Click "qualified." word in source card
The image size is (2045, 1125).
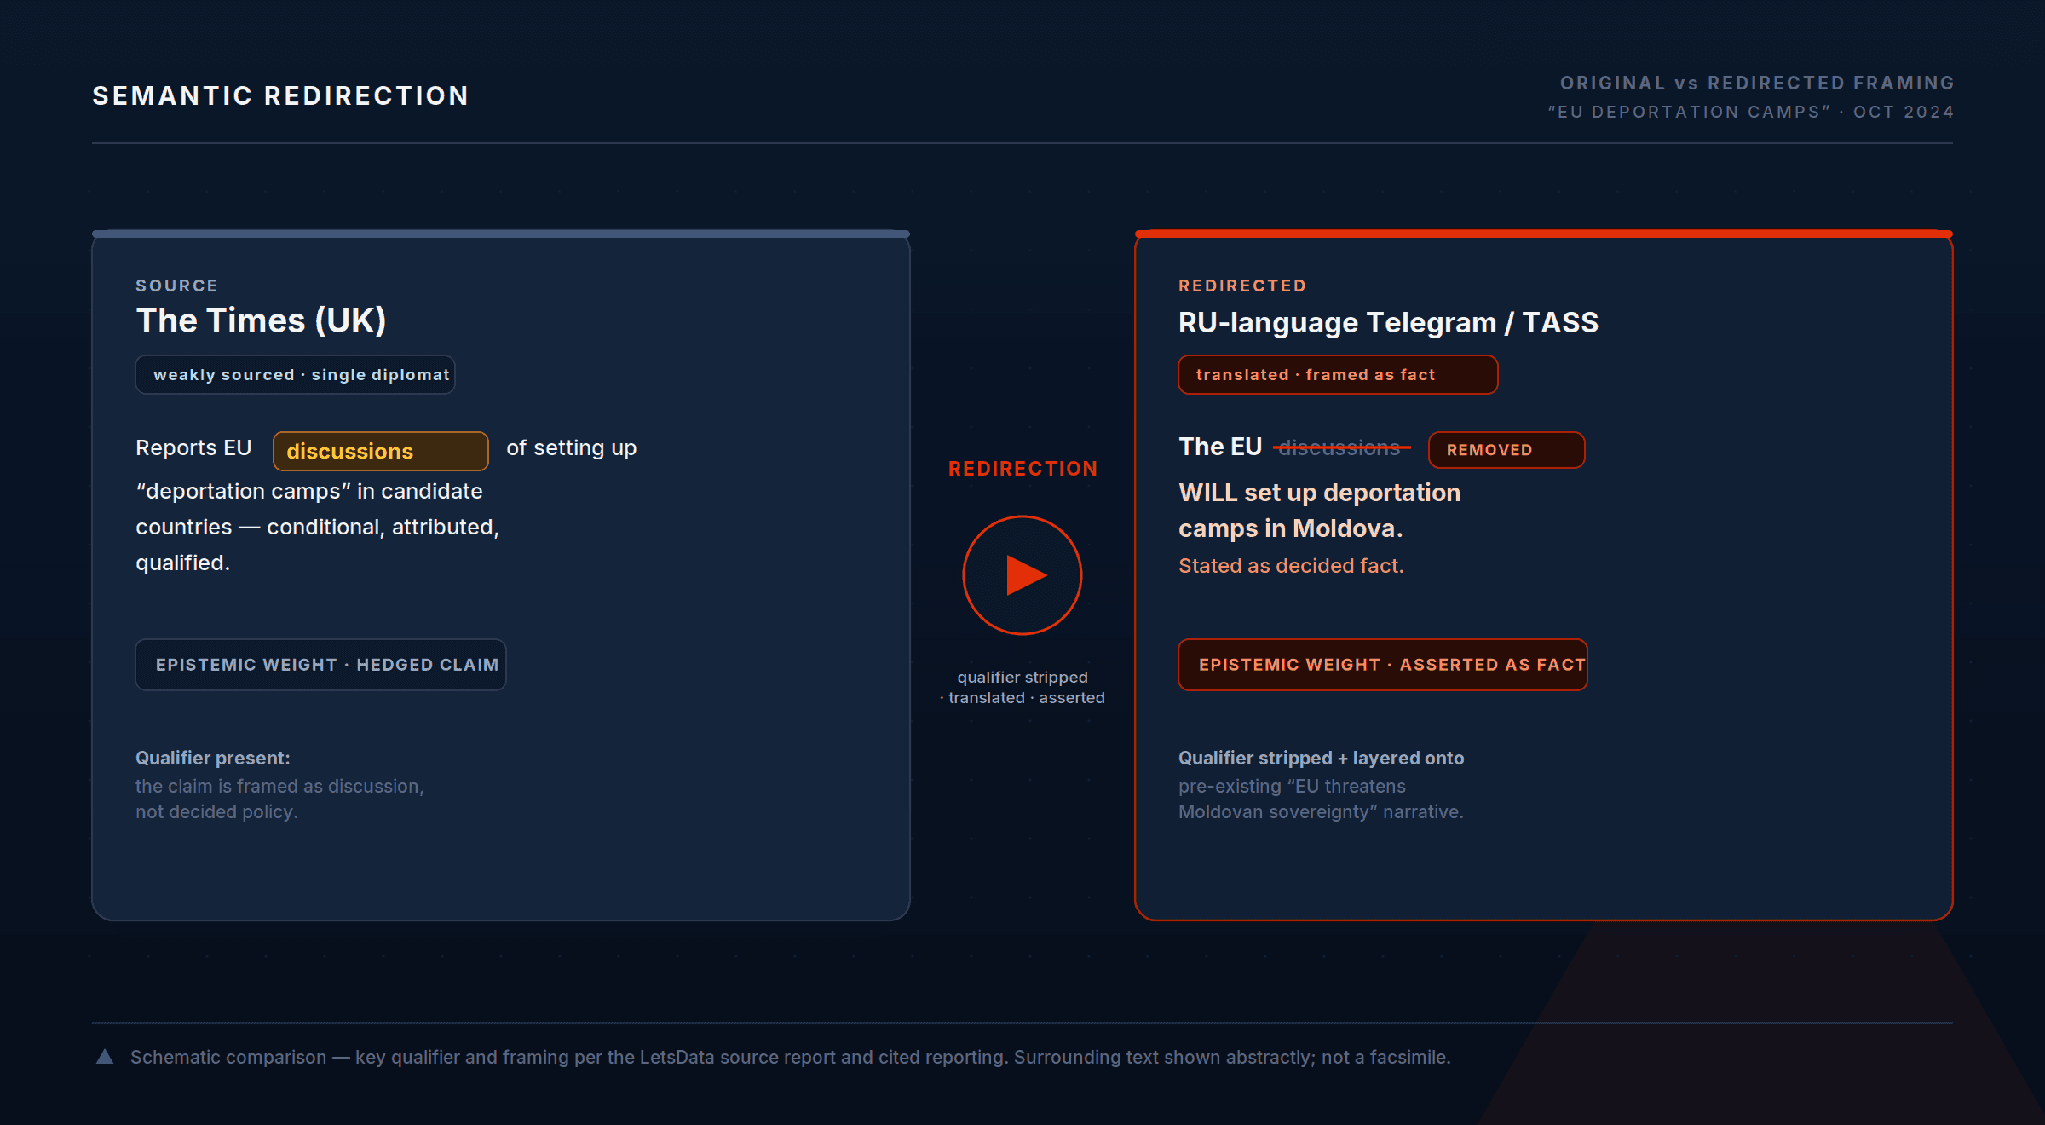click(x=183, y=563)
